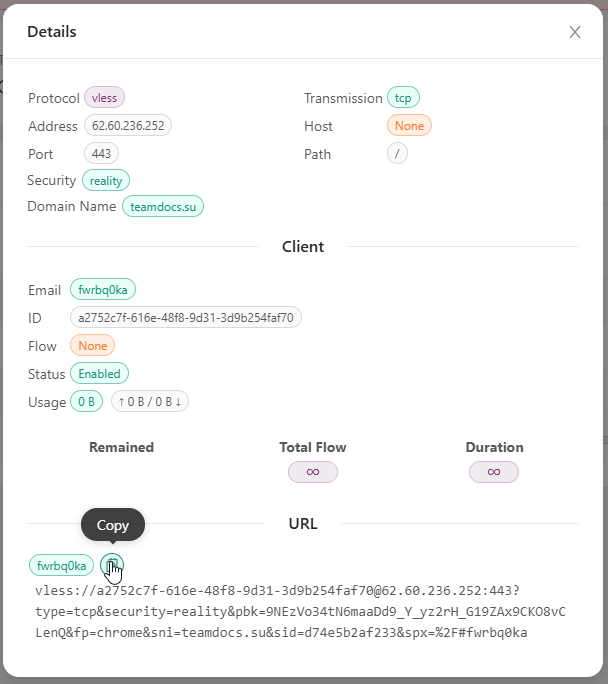Screen dimensions: 608x684
Task: Click the fwrbq0ka tag under URL
Action: tap(62, 565)
